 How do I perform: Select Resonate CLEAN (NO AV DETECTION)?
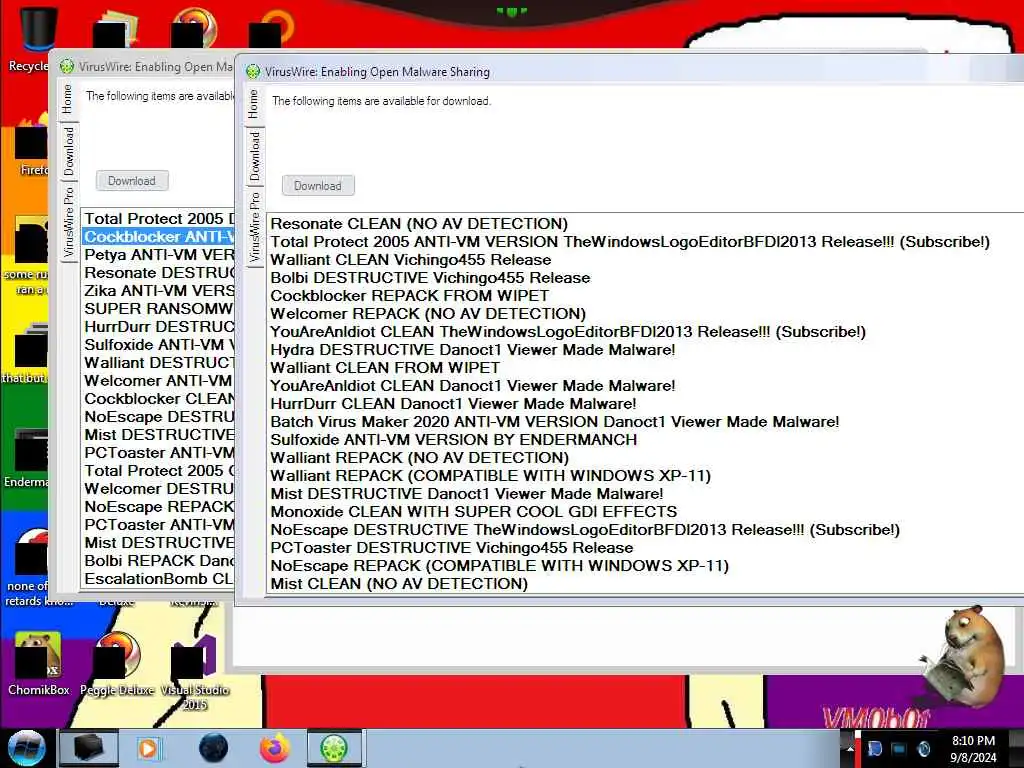tap(419, 223)
